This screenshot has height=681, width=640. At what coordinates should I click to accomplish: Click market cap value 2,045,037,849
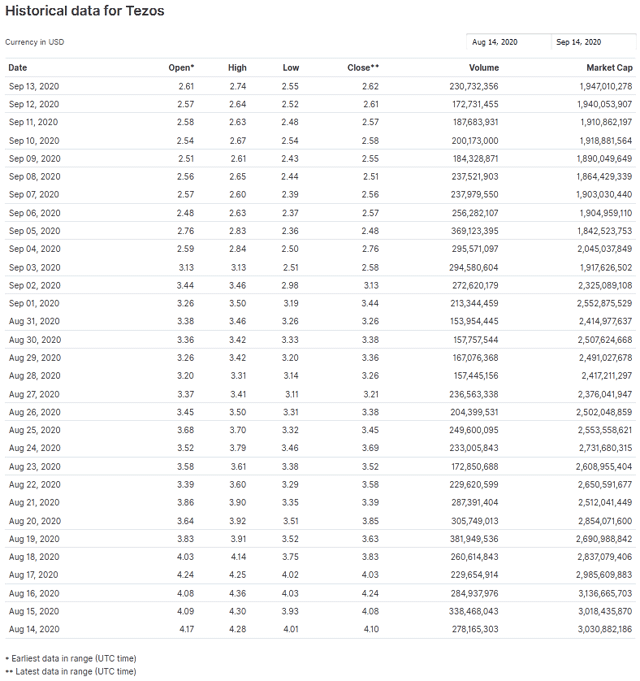[x=604, y=249]
